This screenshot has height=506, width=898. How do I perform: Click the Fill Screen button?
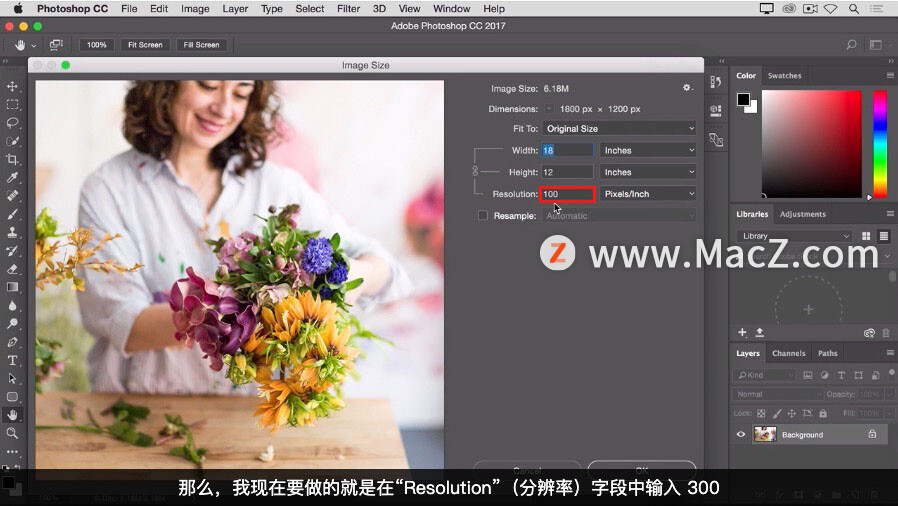coord(201,45)
